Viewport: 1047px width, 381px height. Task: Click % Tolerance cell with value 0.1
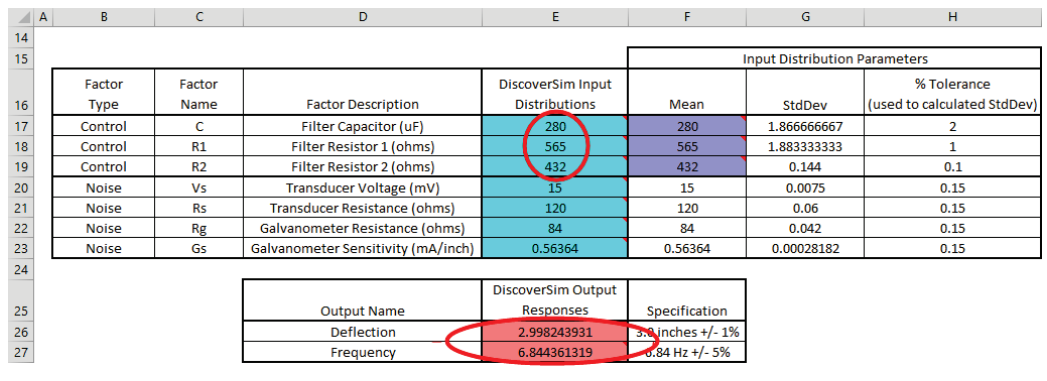(x=952, y=167)
